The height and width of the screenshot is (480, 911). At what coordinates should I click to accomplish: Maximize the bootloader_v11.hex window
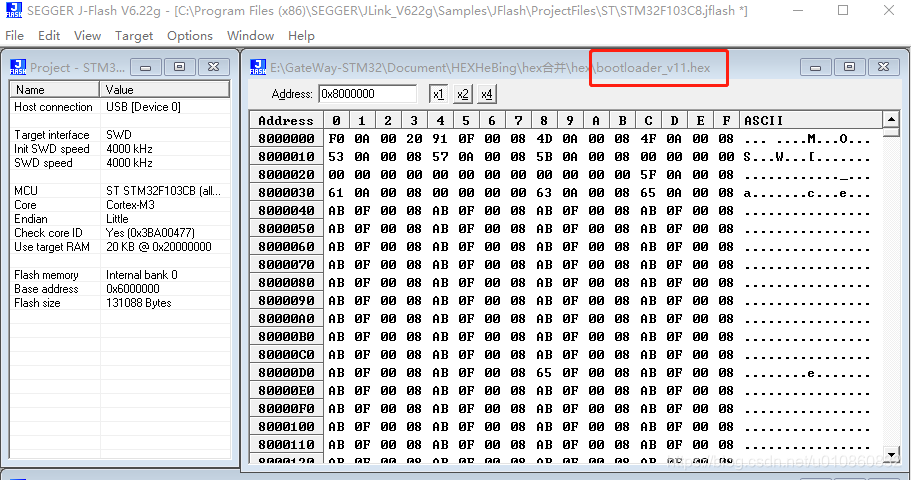(x=849, y=67)
